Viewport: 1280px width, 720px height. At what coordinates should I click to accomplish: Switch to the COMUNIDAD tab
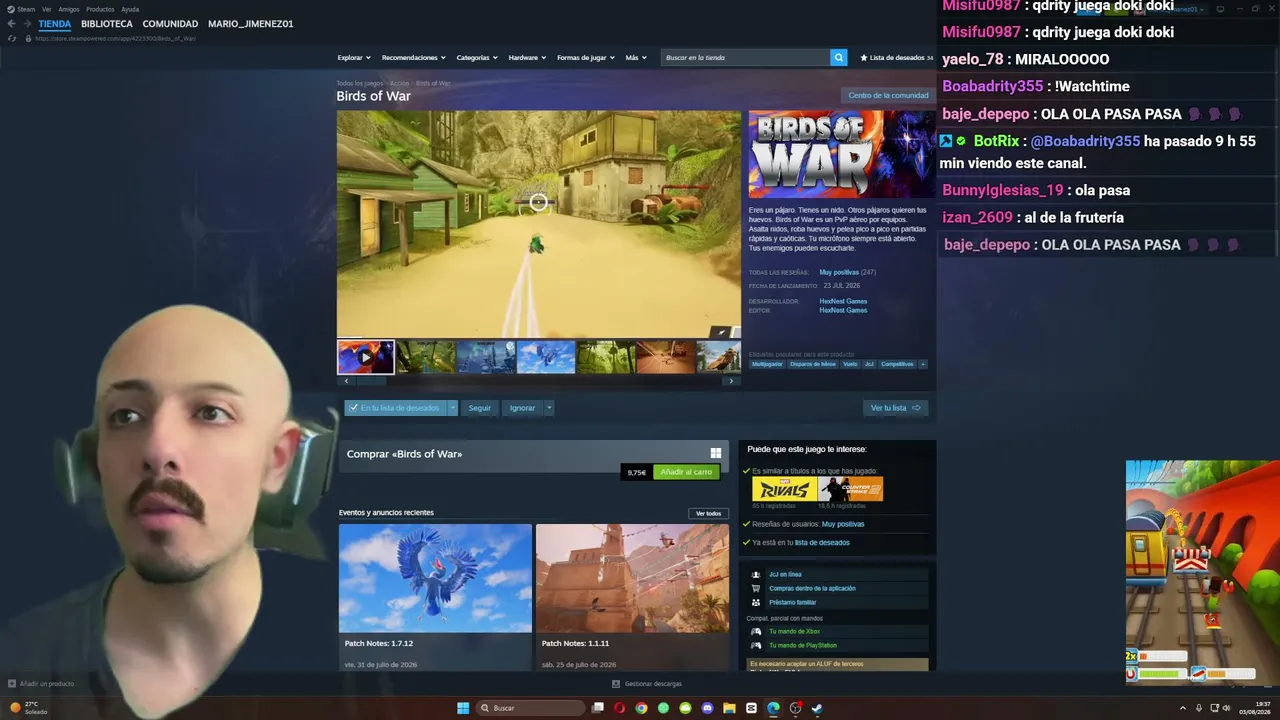click(170, 24)
